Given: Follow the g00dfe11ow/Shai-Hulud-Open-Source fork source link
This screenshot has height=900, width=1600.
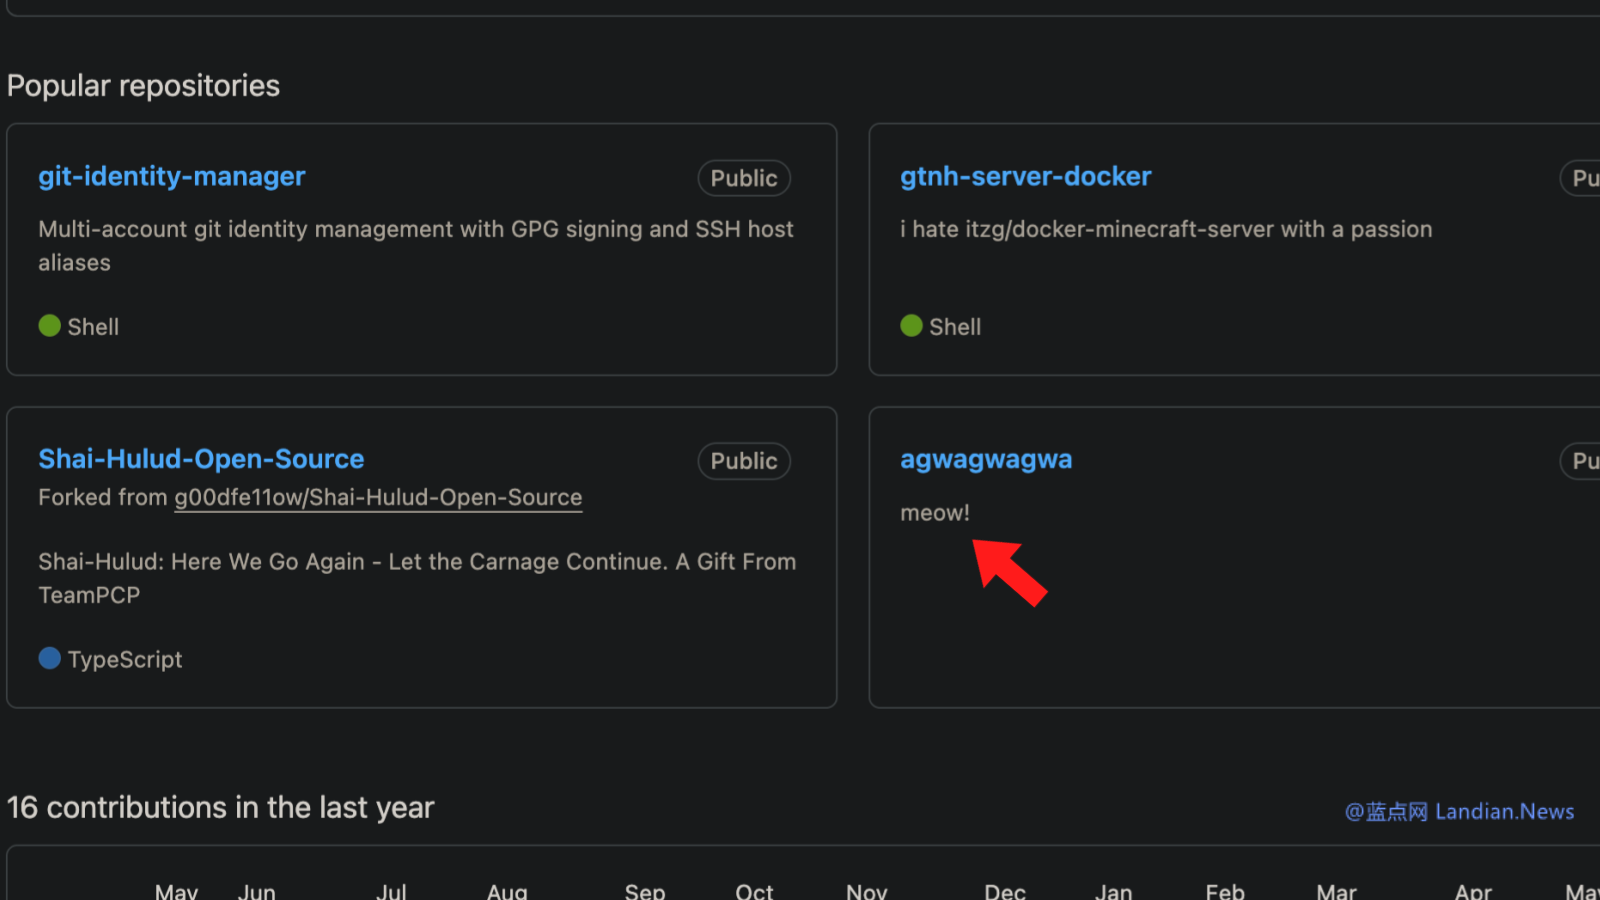Looking at the screenshot, I should coord(378,498).
